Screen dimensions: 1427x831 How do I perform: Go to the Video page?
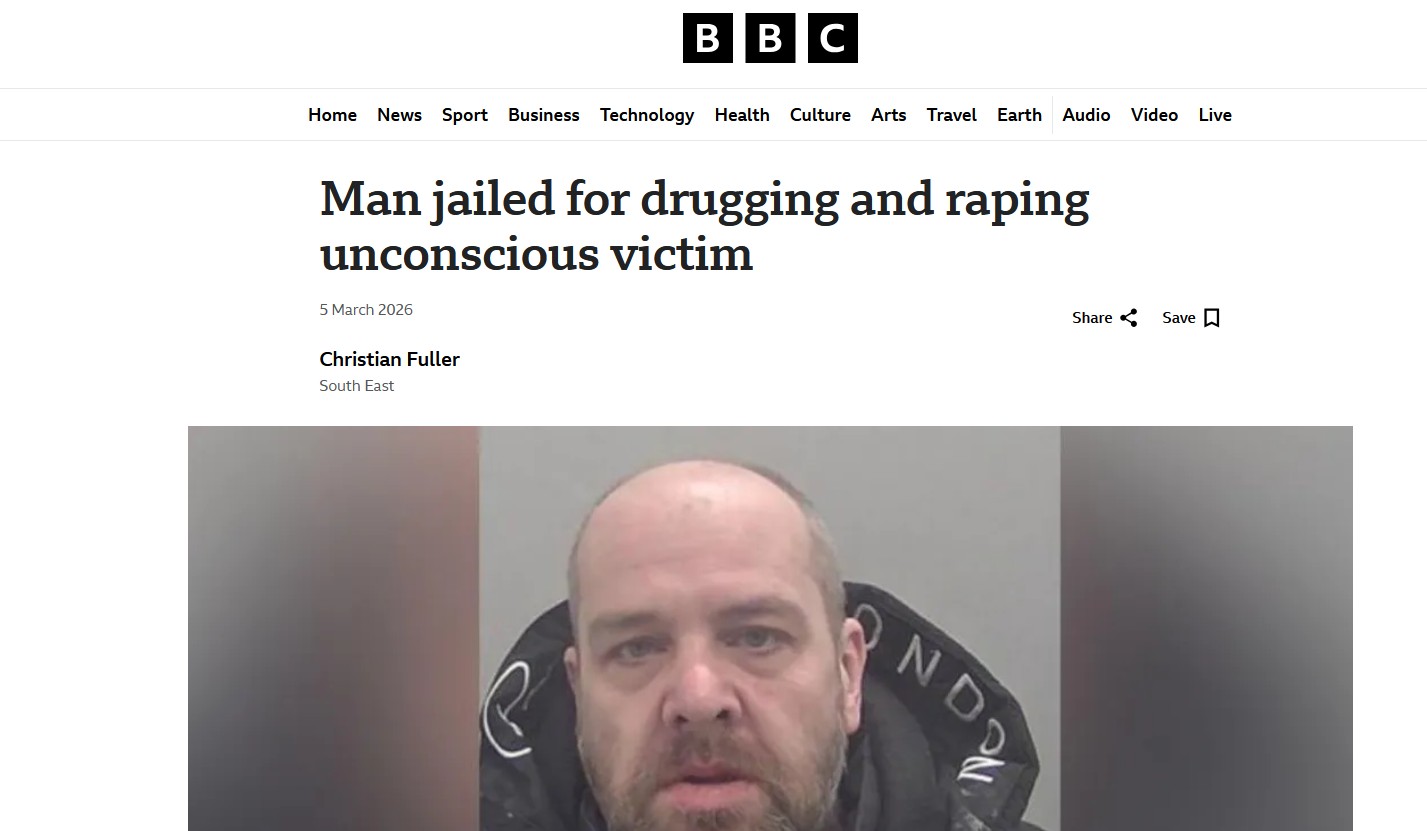point(1154,115)
